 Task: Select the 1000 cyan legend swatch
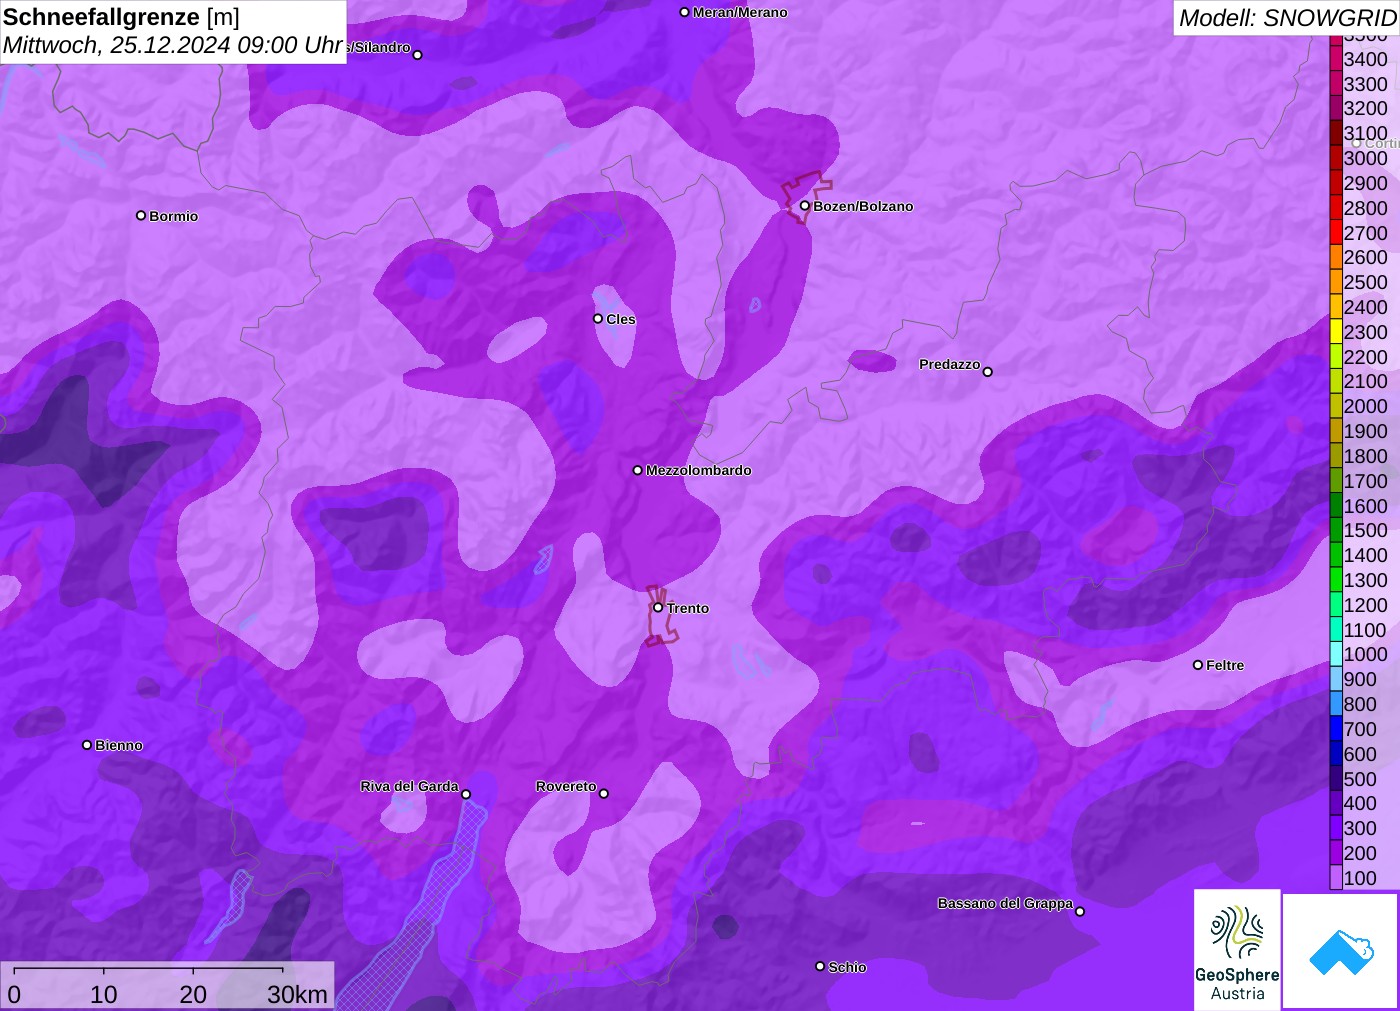point(1336,654)
